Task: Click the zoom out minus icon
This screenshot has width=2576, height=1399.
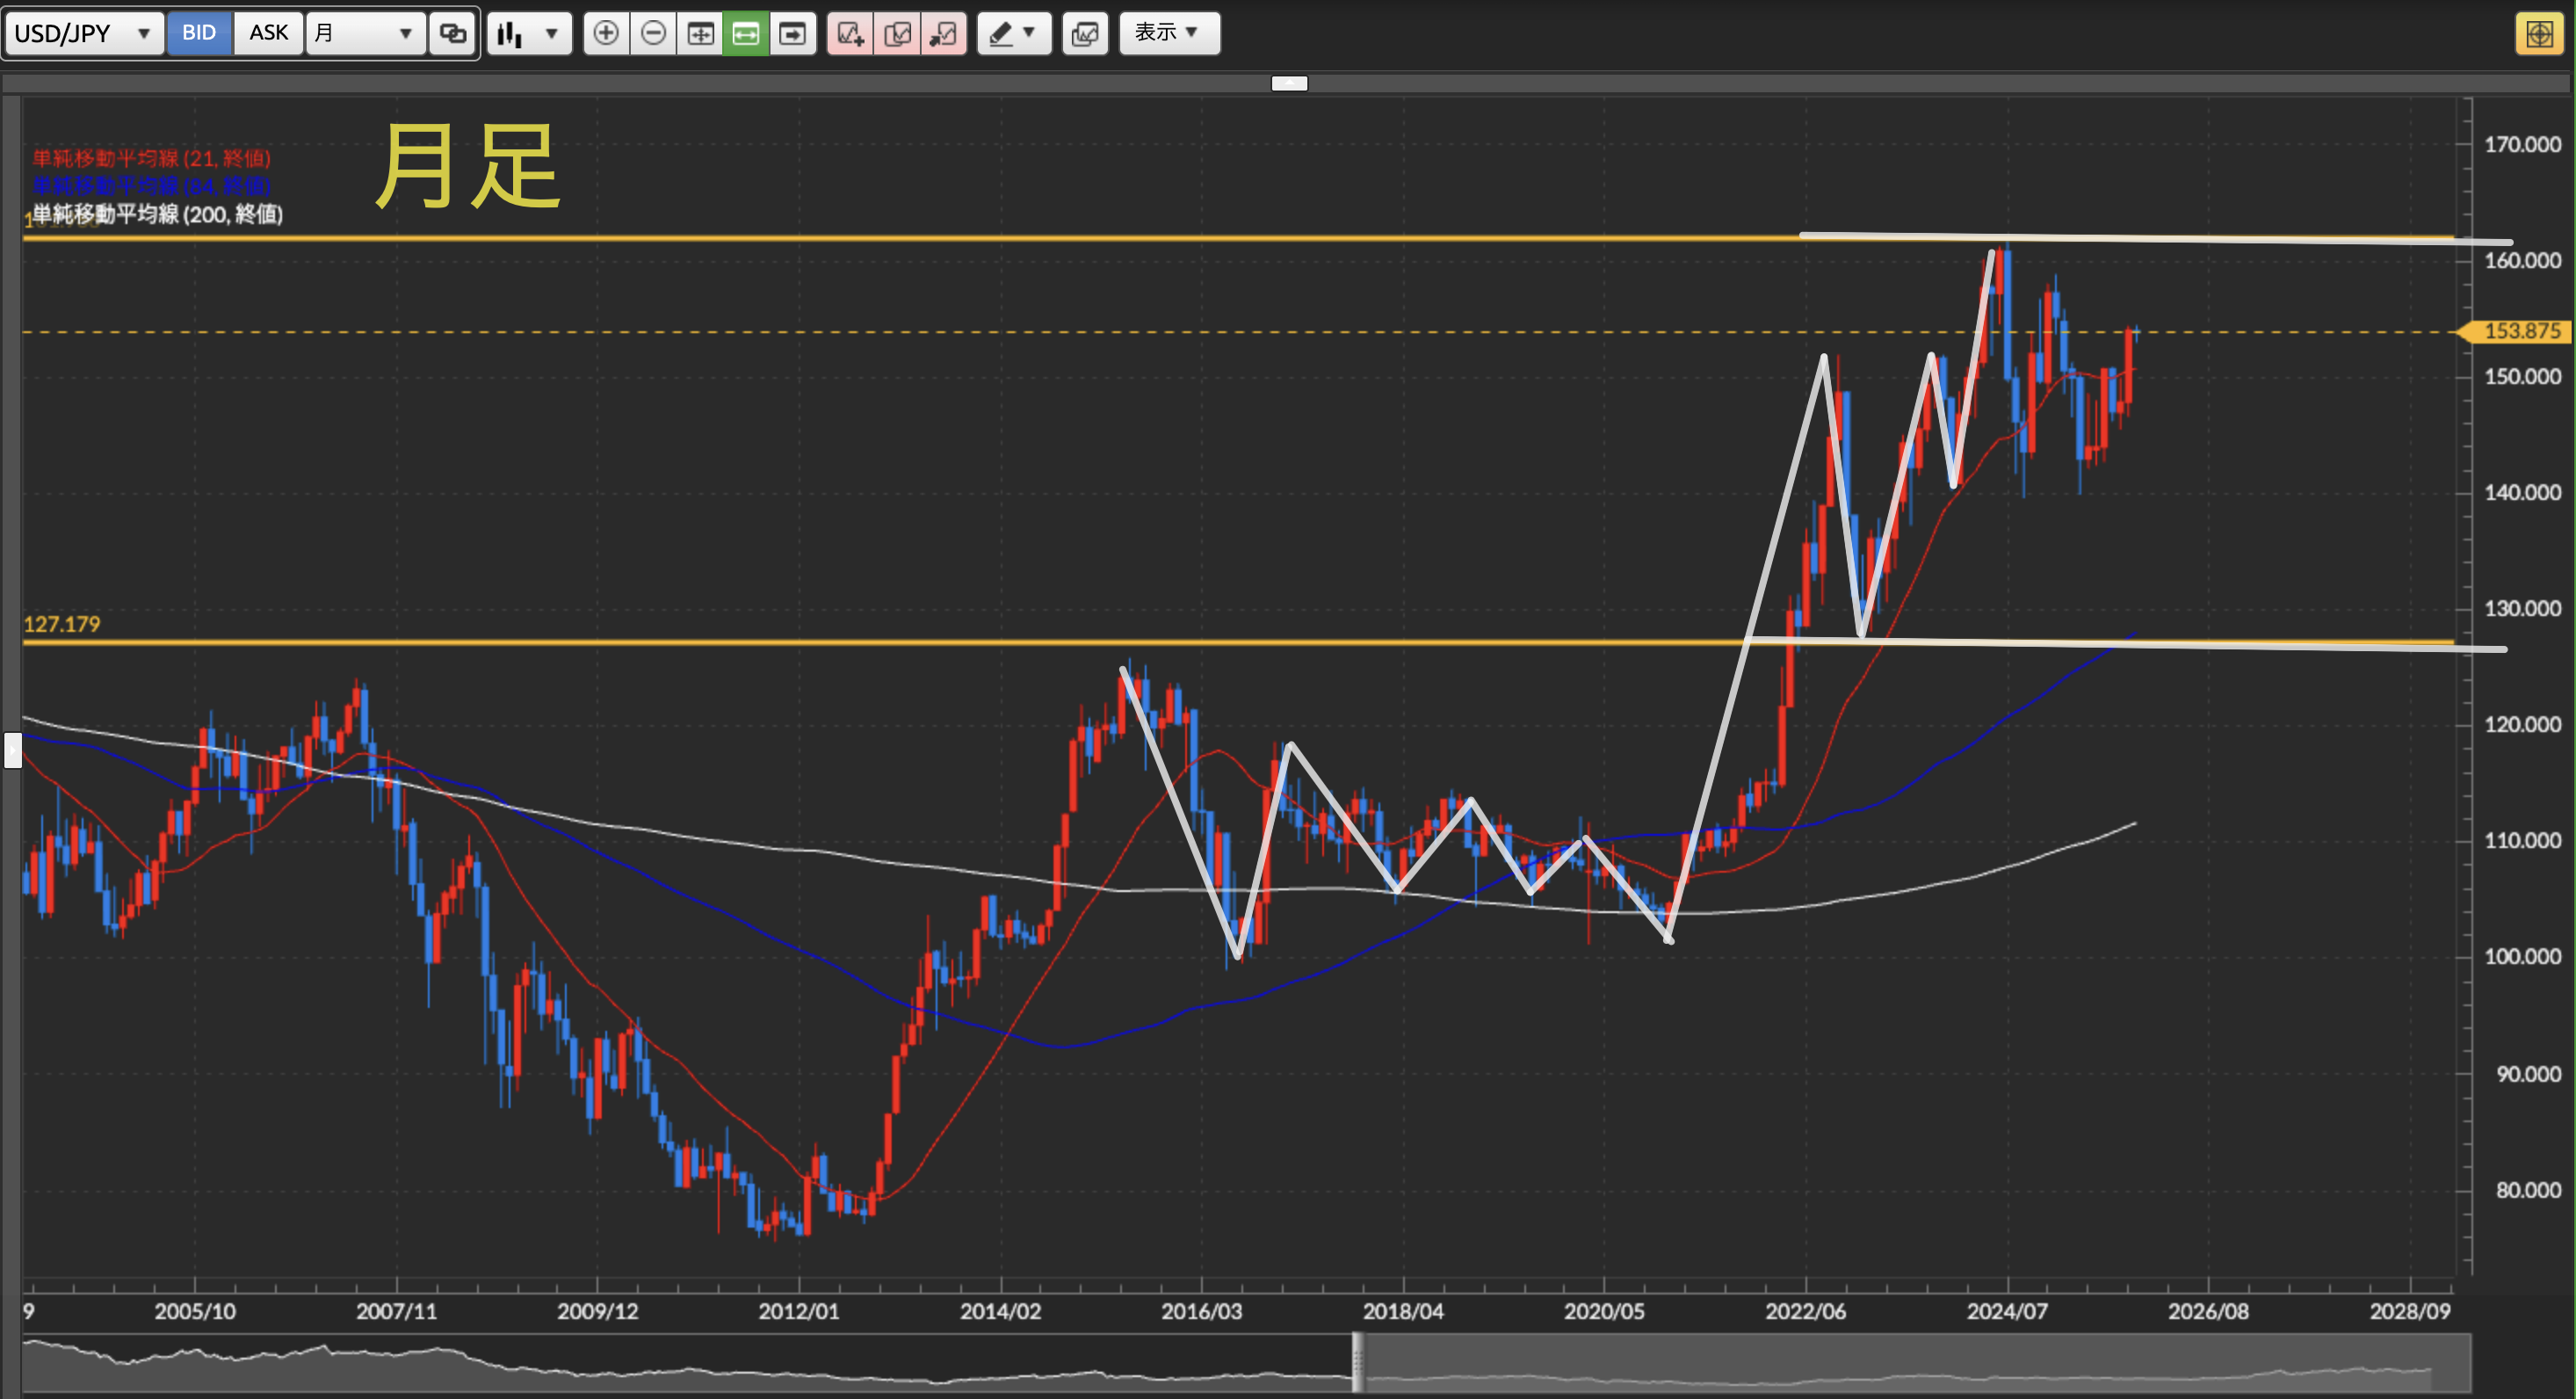Action: [x=653, y=34]
